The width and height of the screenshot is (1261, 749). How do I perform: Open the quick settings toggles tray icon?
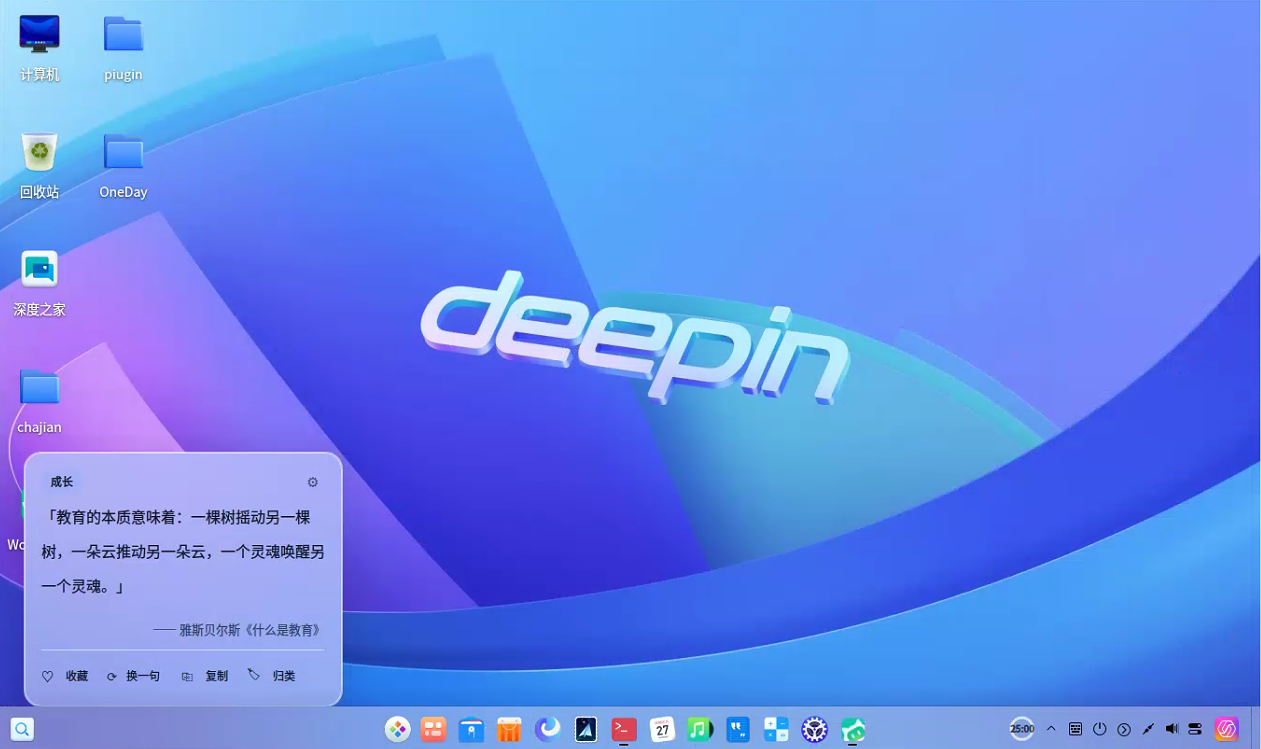[x=1196, y=729]
